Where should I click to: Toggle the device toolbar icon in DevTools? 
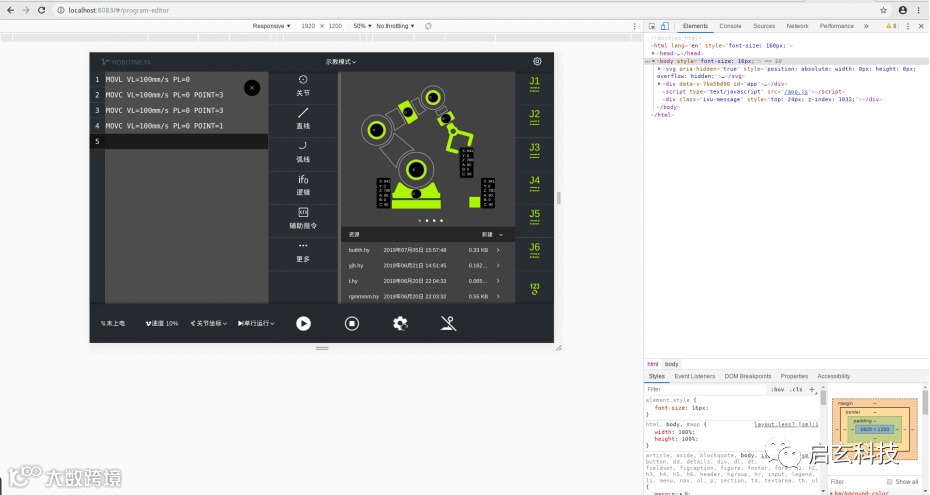tap(665, 26)
